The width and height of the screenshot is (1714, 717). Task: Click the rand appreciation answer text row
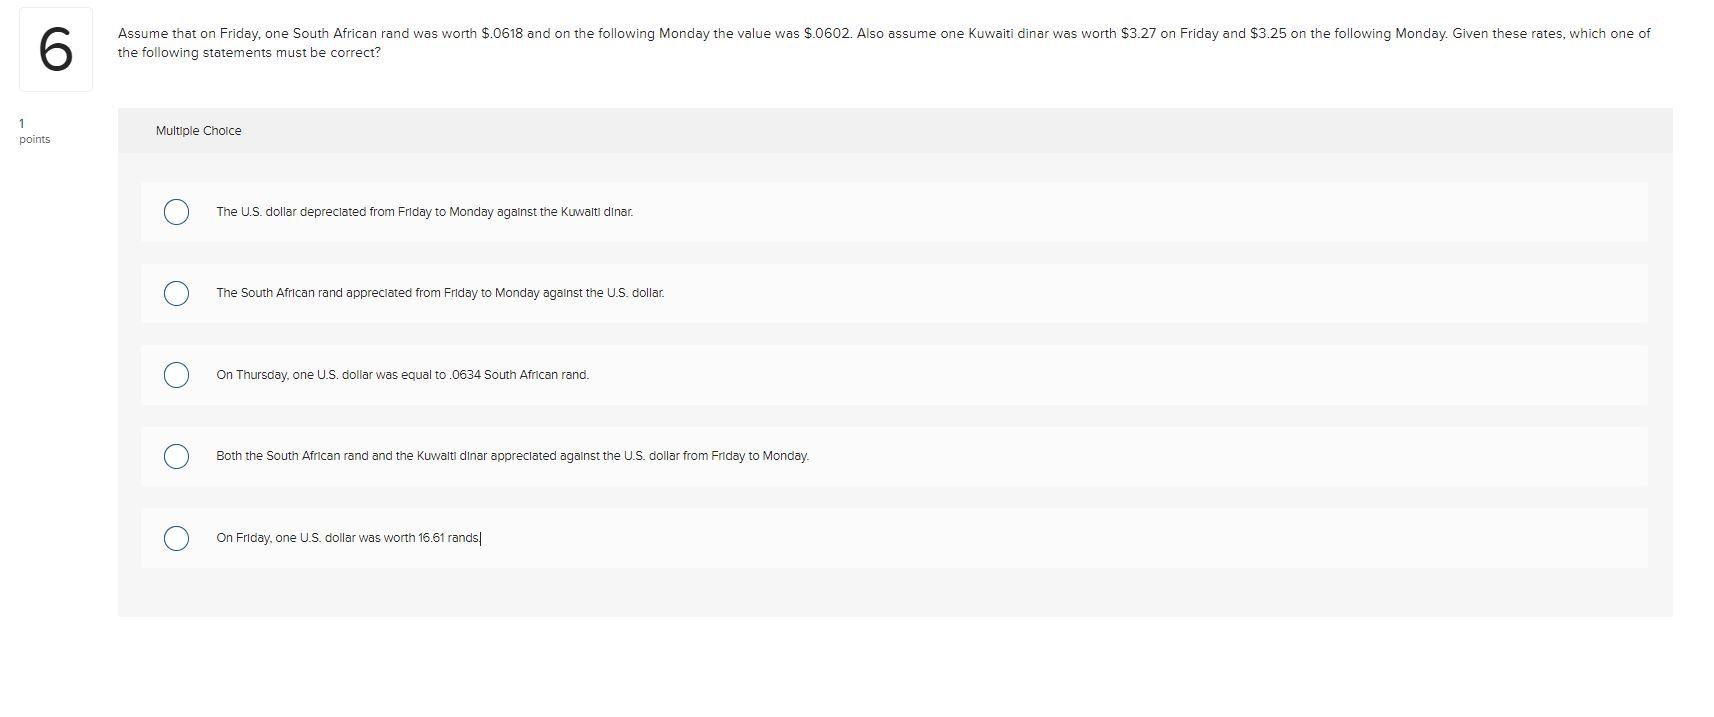tap(440, 293)
